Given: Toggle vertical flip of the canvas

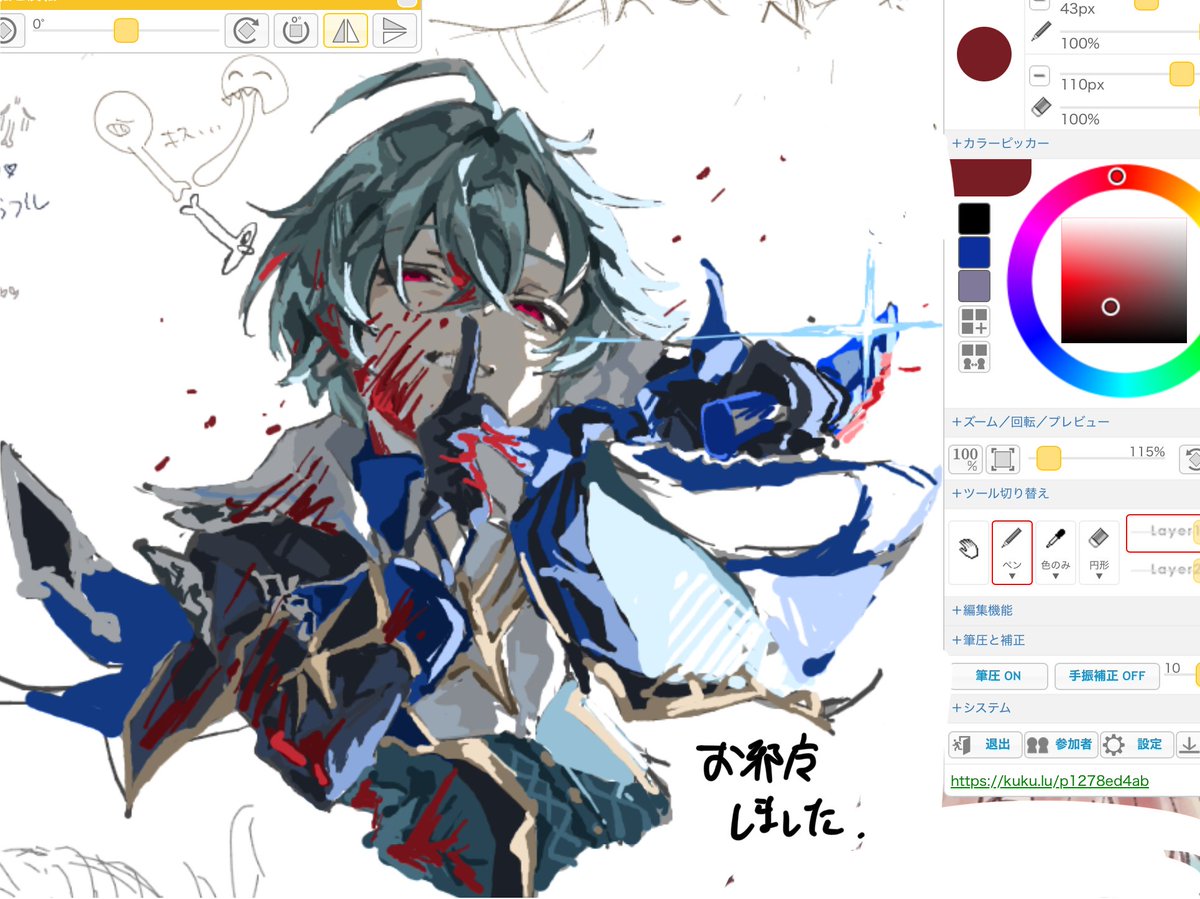Looking at the screenshot, I should tap(394, 30).
